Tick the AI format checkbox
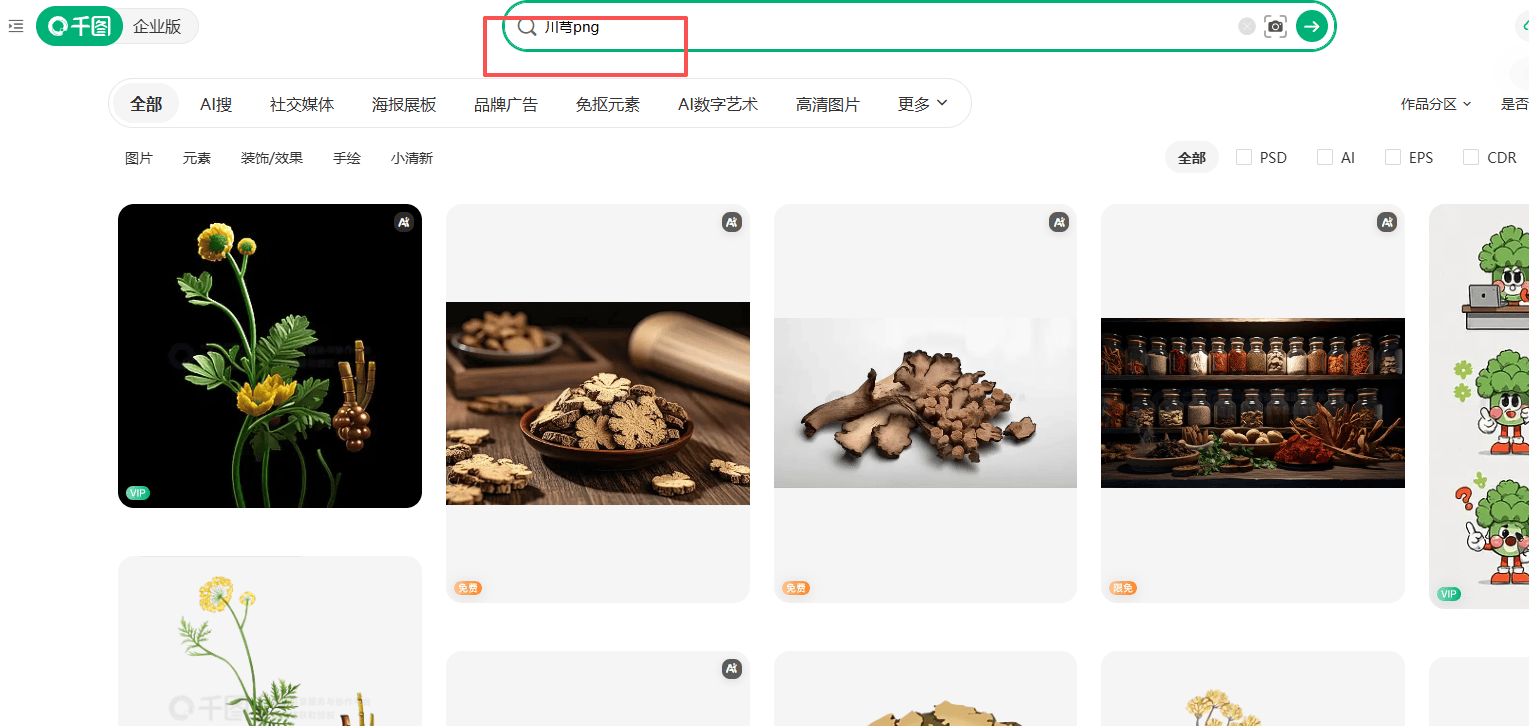 [x=1325, y=158]
